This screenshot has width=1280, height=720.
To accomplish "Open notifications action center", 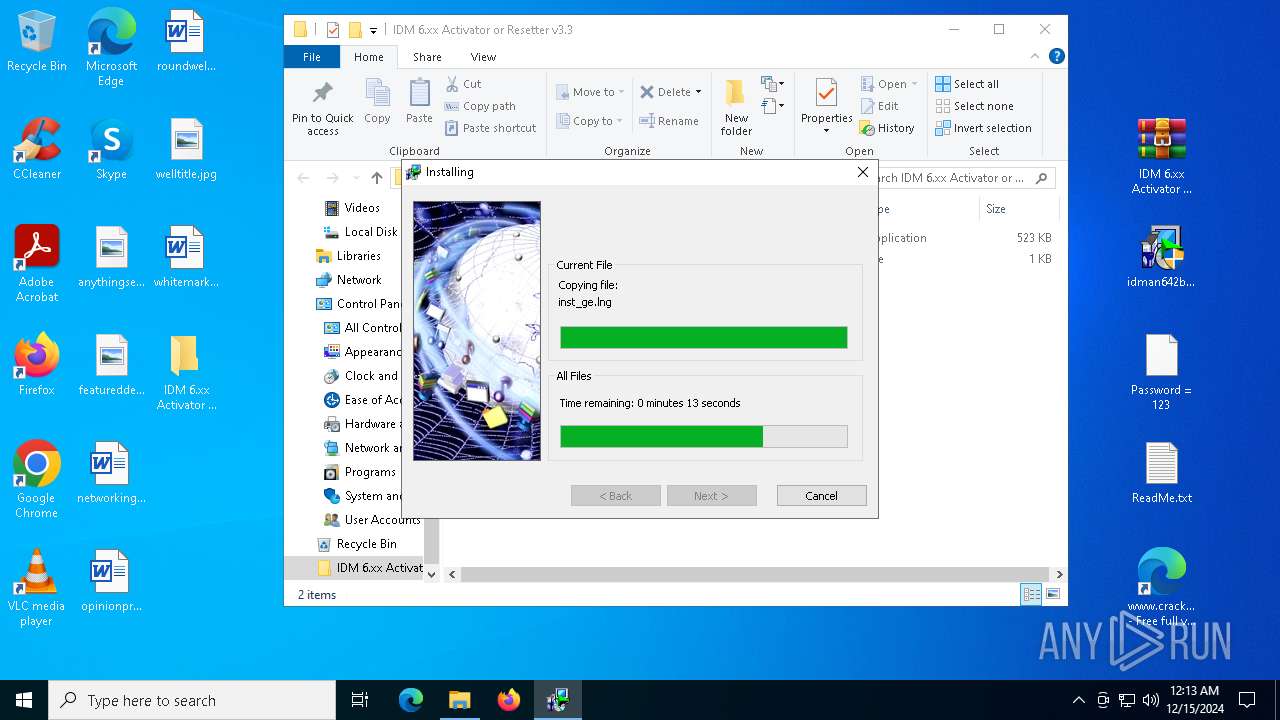I will [1247, 700].
